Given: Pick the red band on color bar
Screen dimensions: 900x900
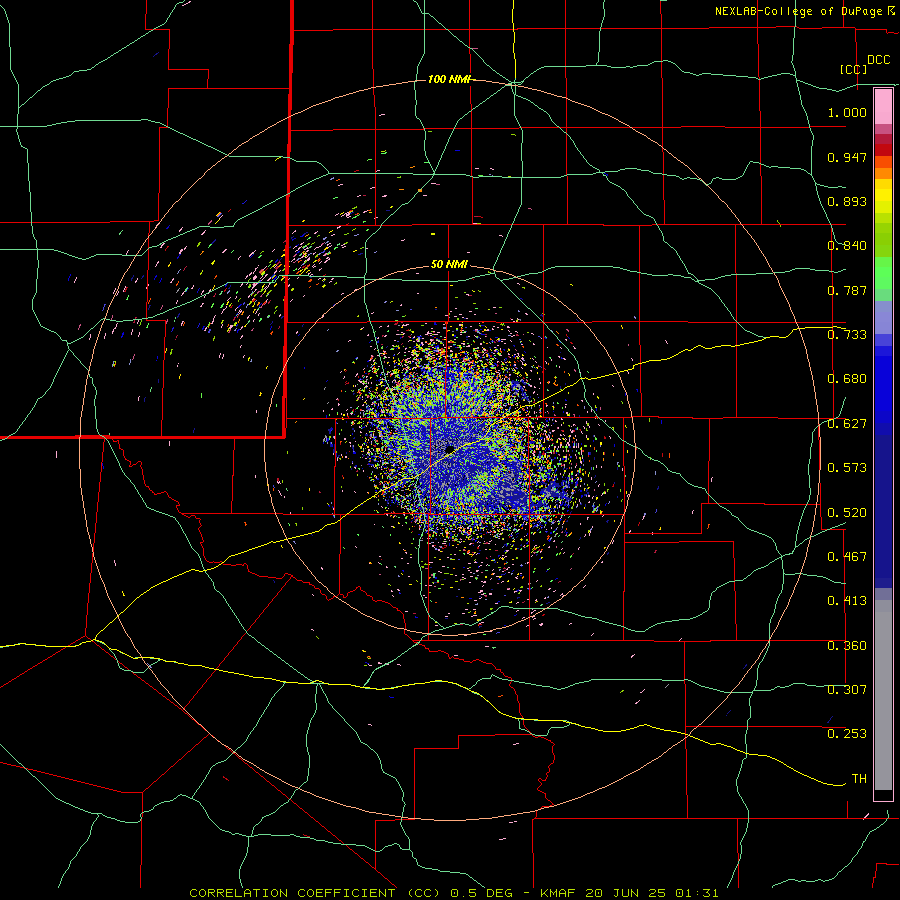Looking at the screenshot, I should [x=883, y=150].
